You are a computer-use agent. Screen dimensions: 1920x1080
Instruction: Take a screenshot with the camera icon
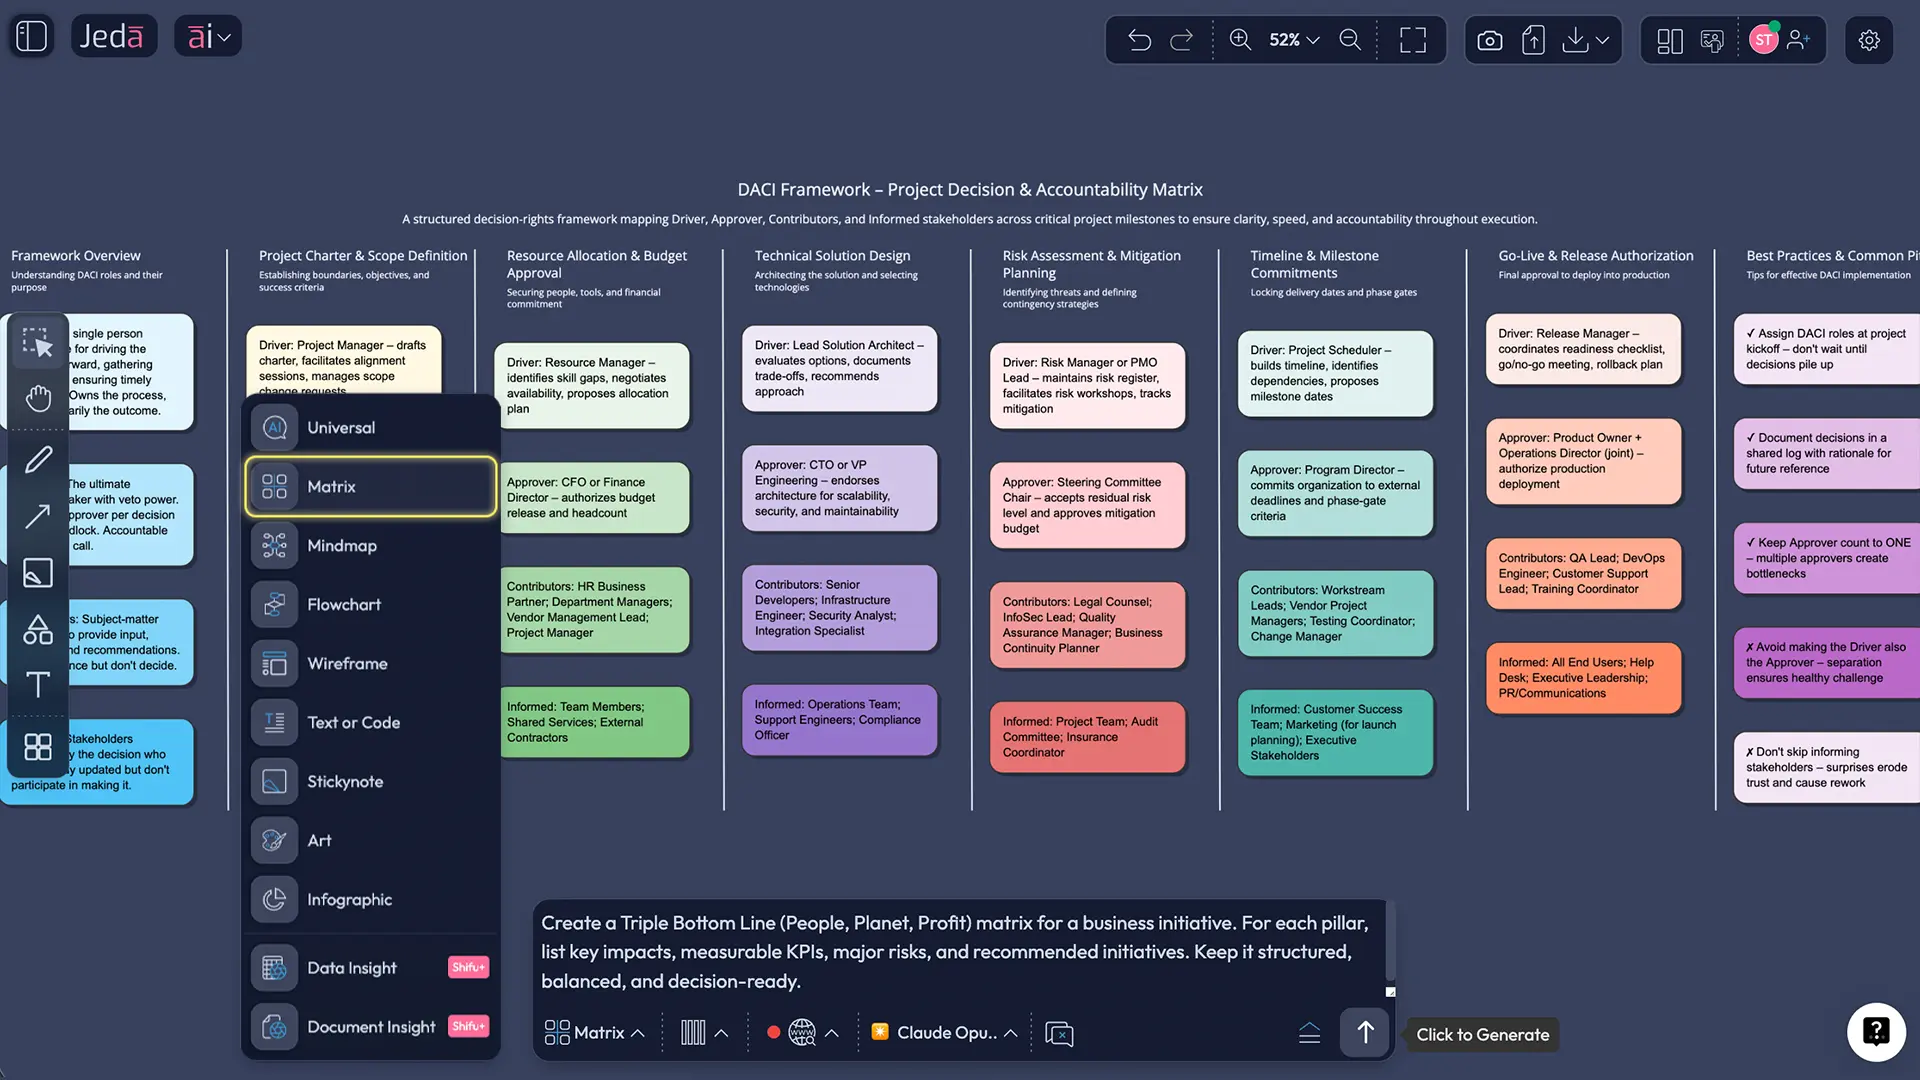[1489, 40]
